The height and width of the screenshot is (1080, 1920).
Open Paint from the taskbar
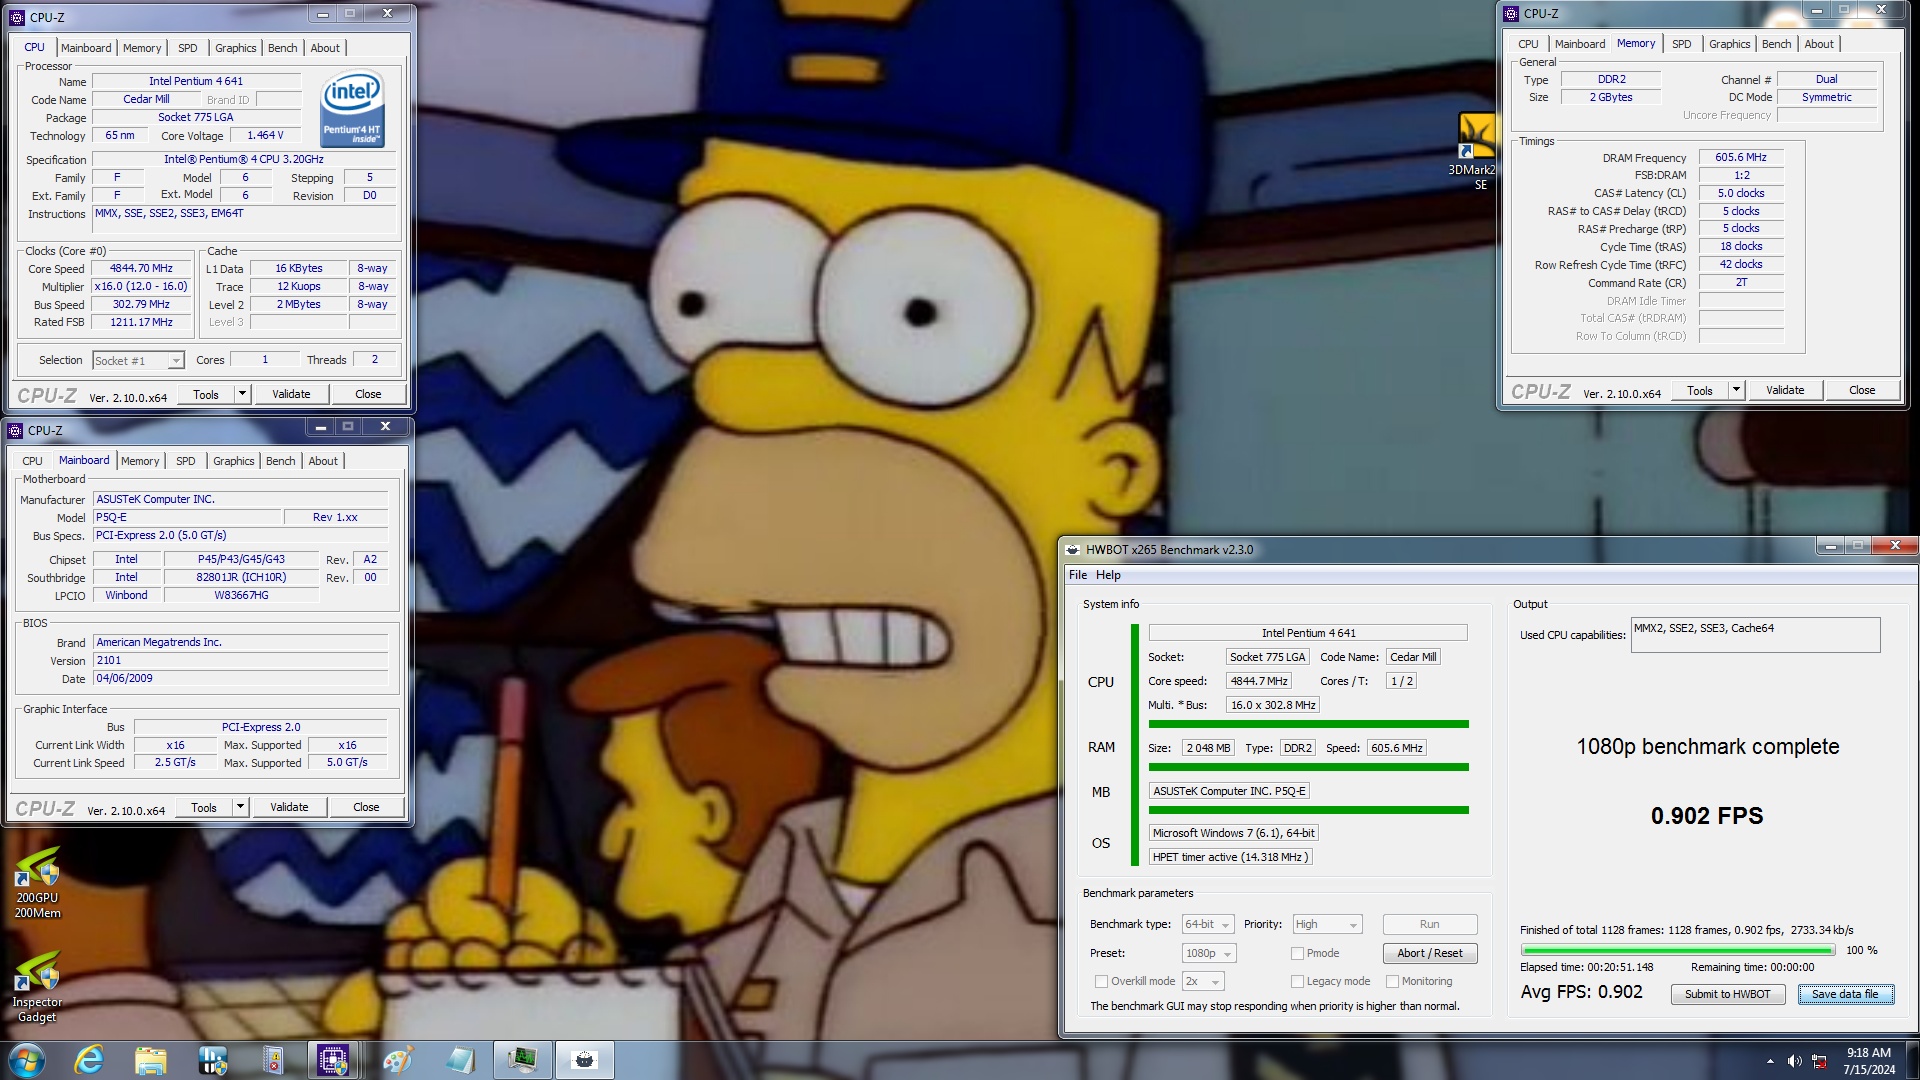pyautogui.click(x=397, y=1060)
